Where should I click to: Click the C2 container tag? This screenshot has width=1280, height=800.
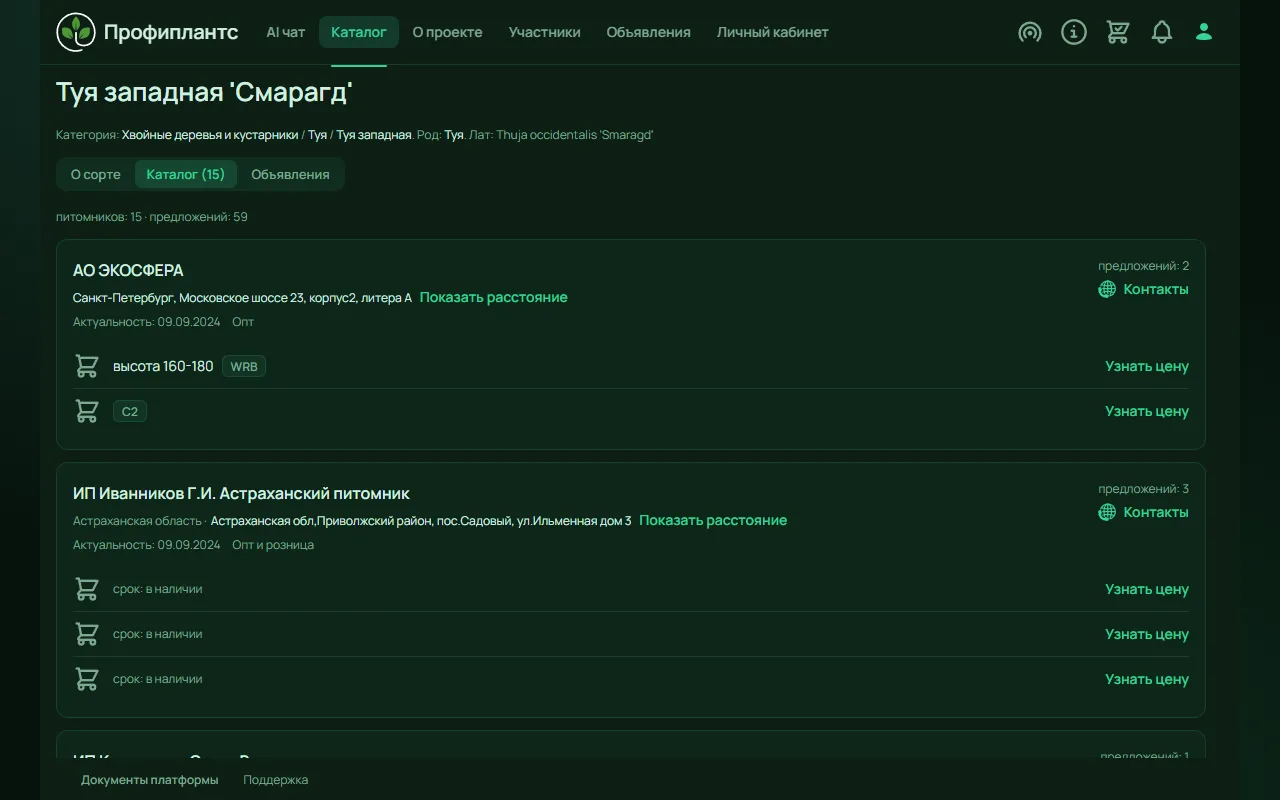[x=130, y=411]
